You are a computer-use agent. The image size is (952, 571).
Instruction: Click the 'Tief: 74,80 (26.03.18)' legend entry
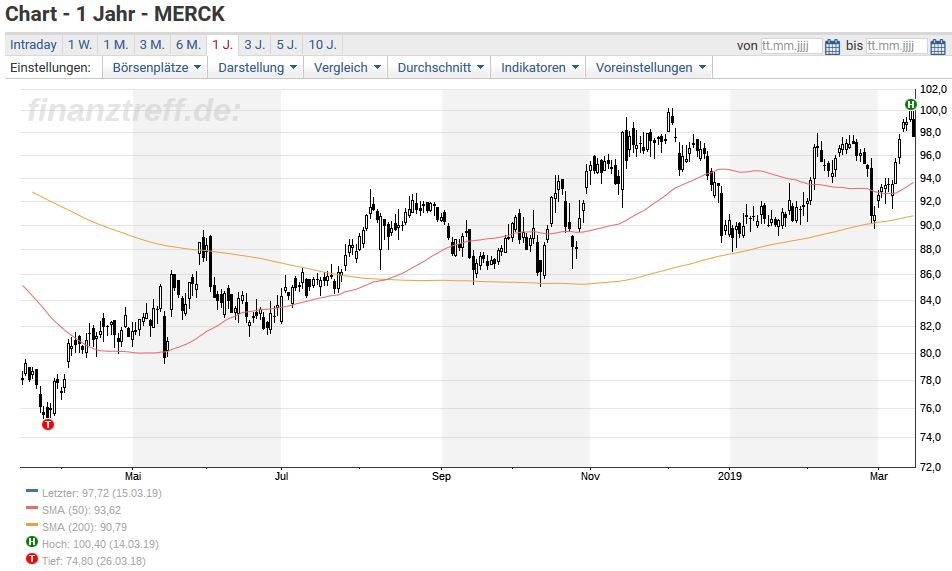(x=94, y=561)
